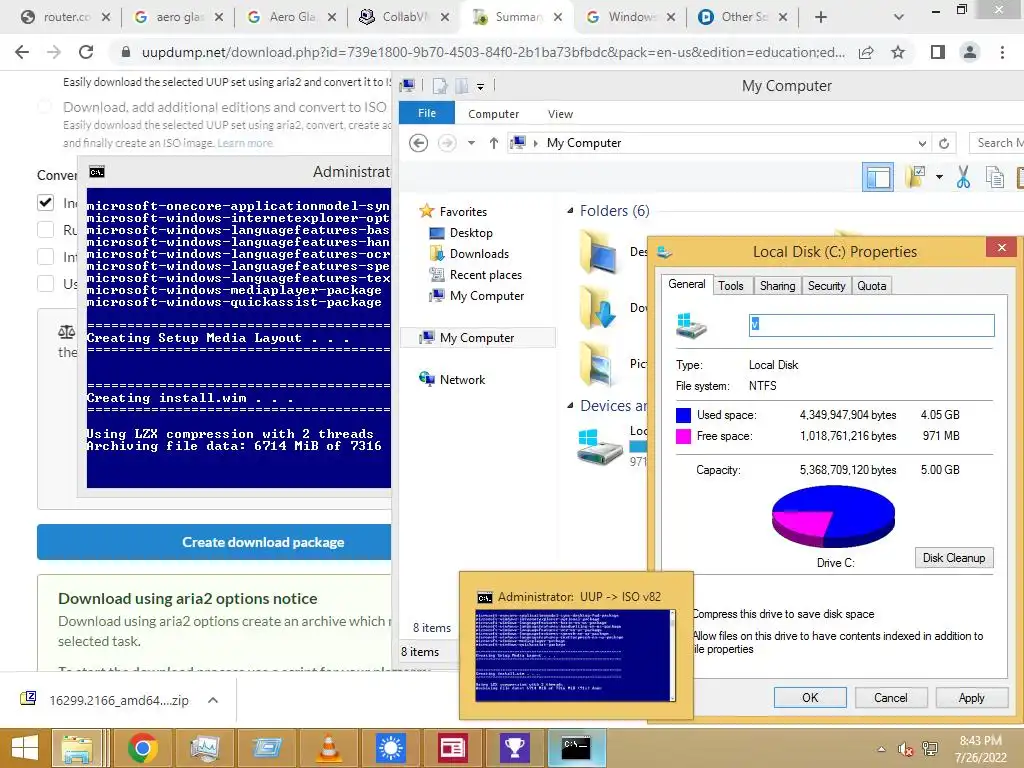Open the Computer ribbon tab

pyautogui.click(x=493, y=114)
